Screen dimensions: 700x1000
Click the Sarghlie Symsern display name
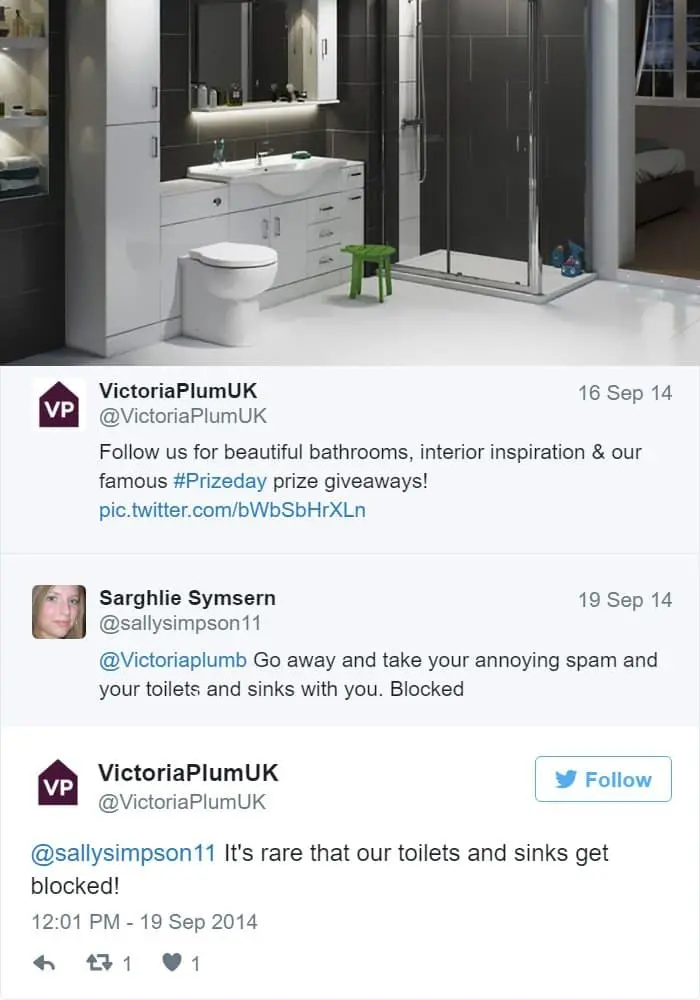[187, 598]
